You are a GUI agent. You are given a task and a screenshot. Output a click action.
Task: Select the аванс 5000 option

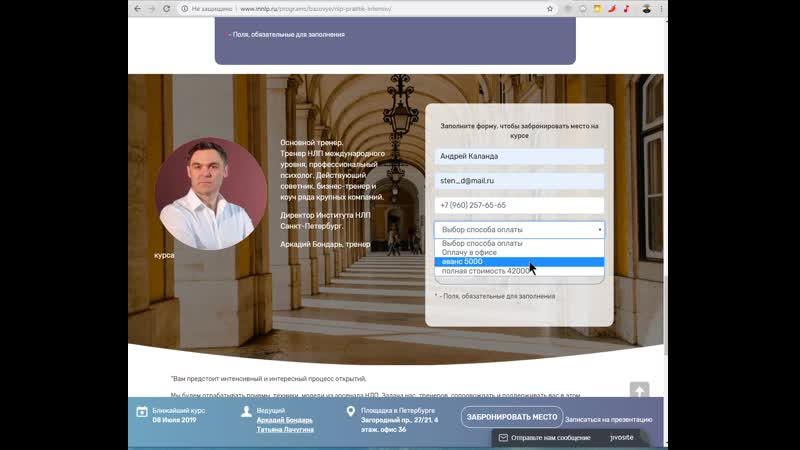pos(519,262)
